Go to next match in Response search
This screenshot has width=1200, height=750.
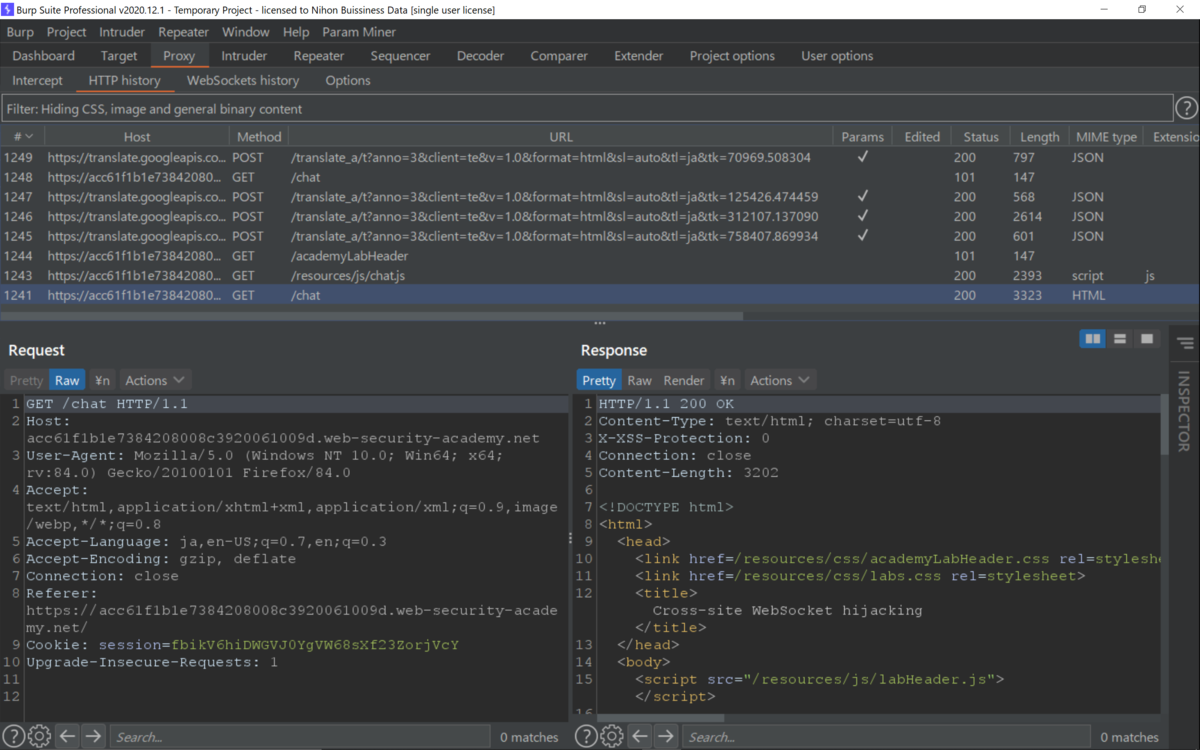pos(666,737)
